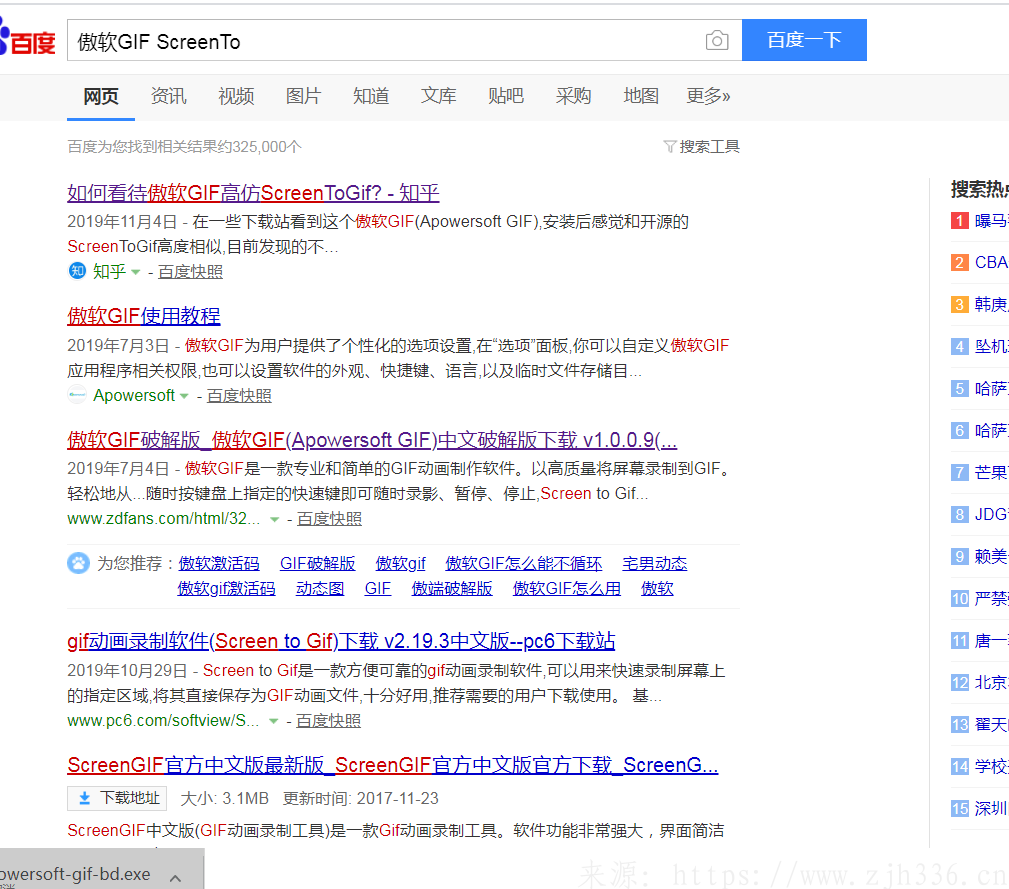Open the 地图 tab
Viewport: 1009px width, 889px height.
(x=641, y=96)
